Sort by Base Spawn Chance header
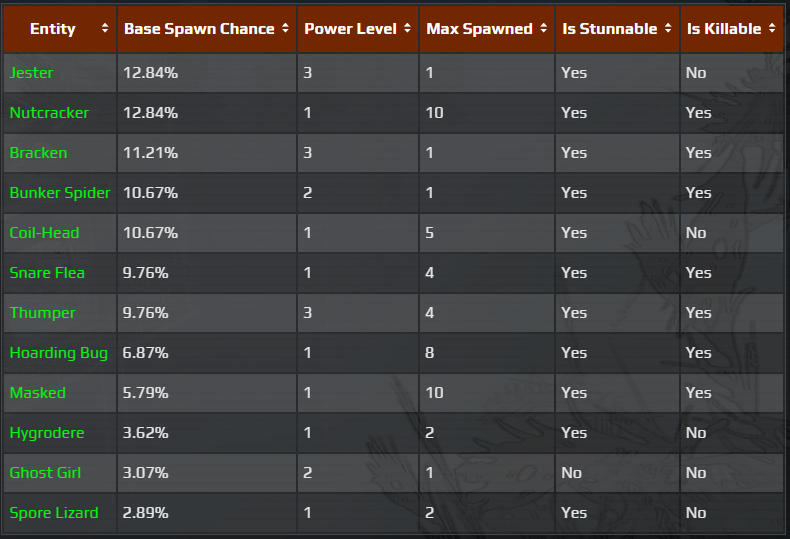The image size is (790, 539). click(x=199, y=29)
